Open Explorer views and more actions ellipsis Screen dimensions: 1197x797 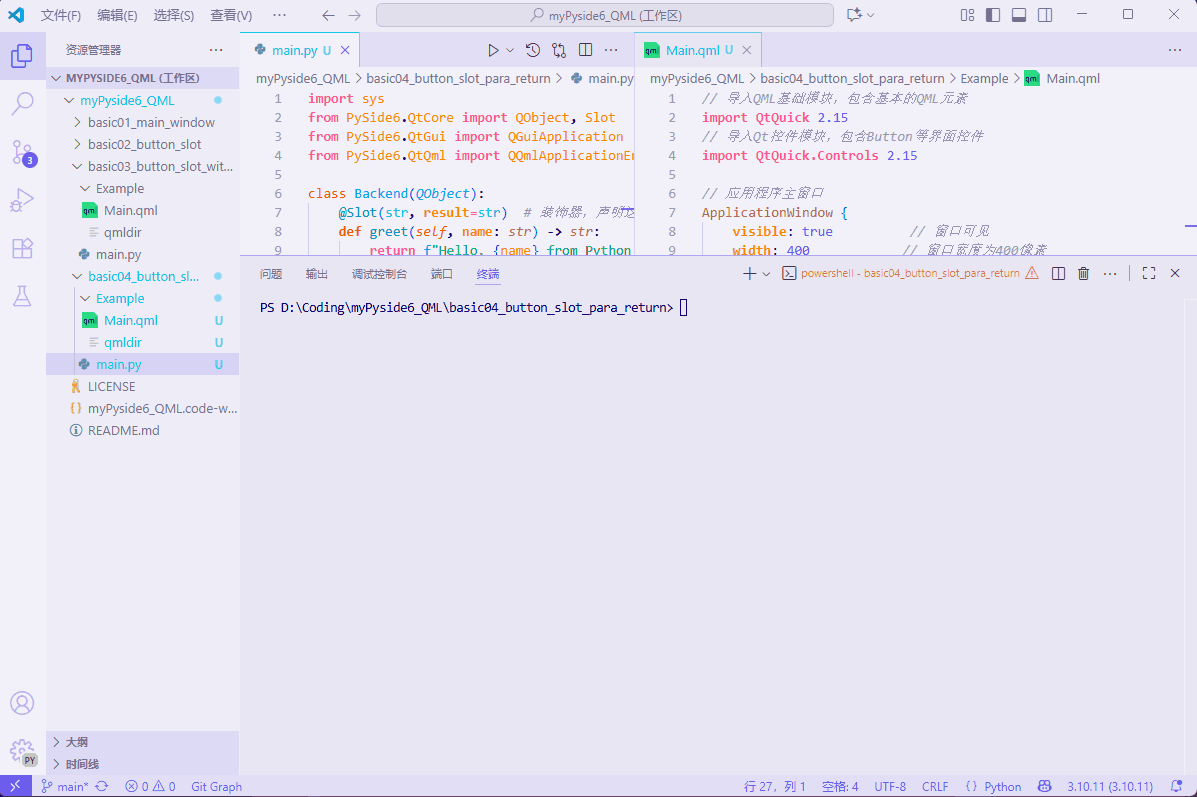pyautogui.click(x=216, y=50)
